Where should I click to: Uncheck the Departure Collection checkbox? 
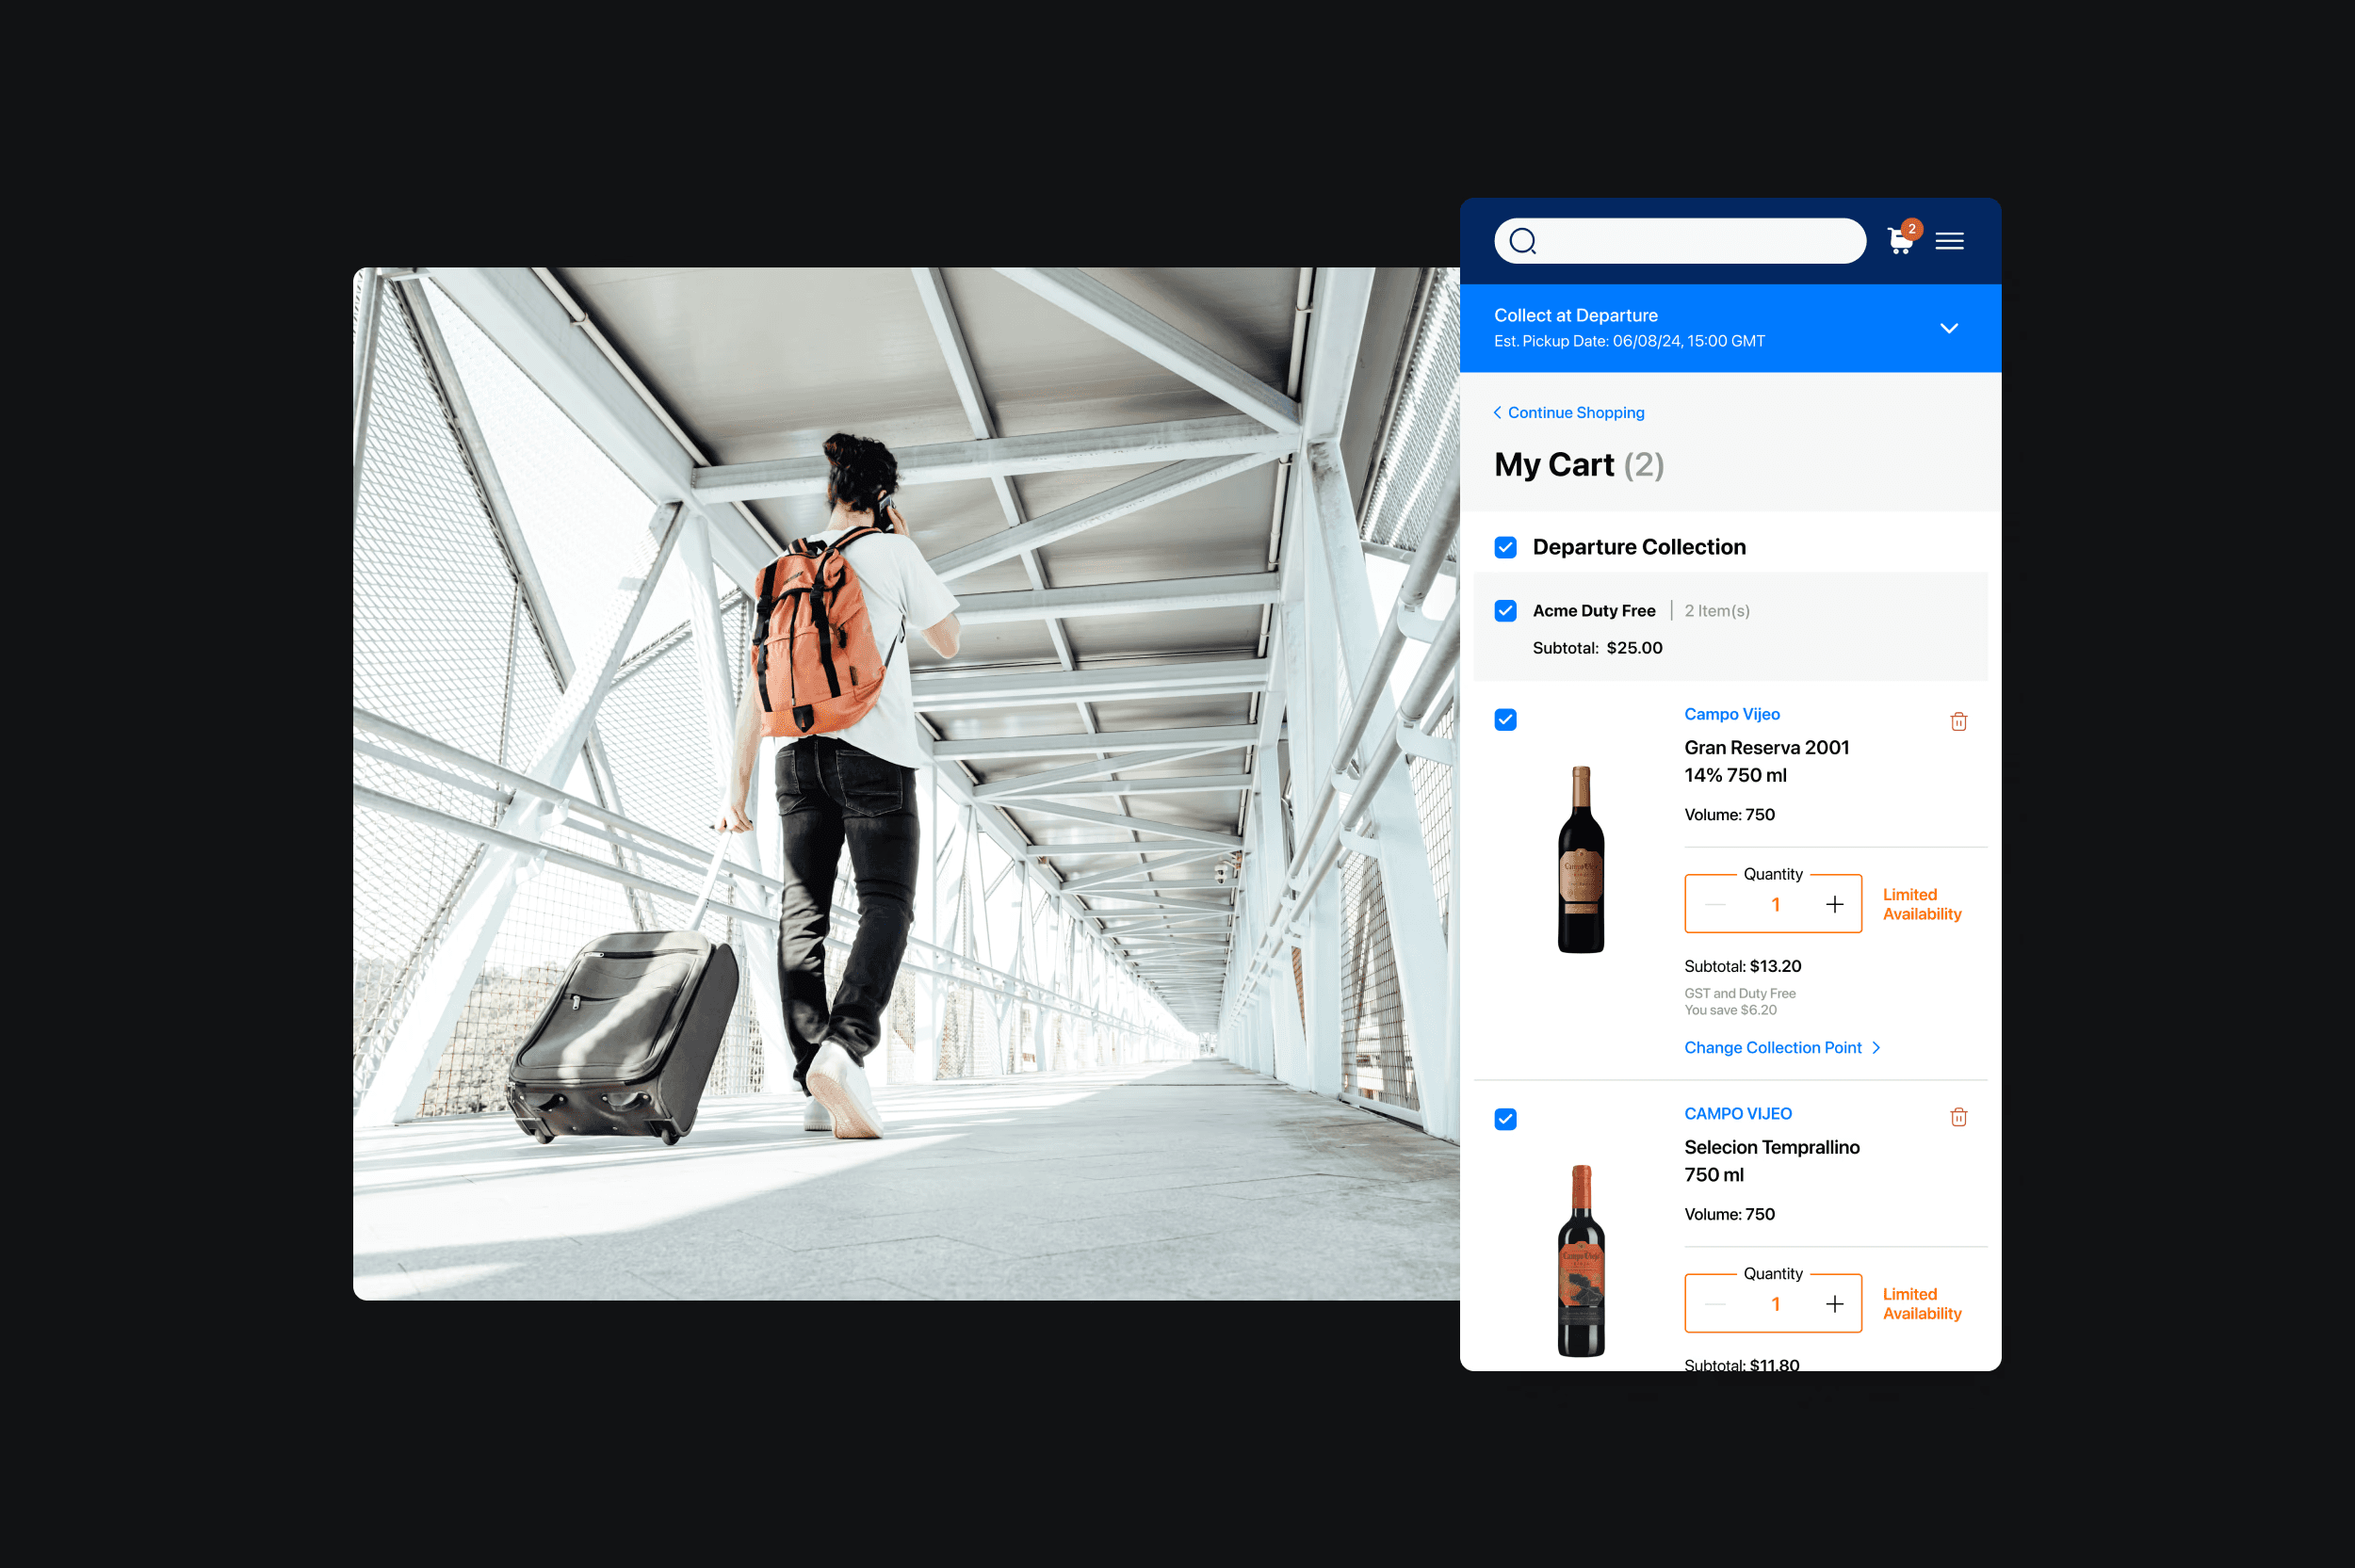1505,547
